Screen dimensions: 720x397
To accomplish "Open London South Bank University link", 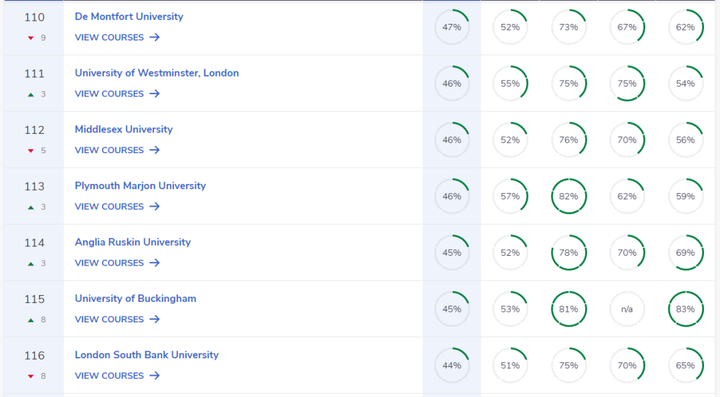I will (146, 355).
